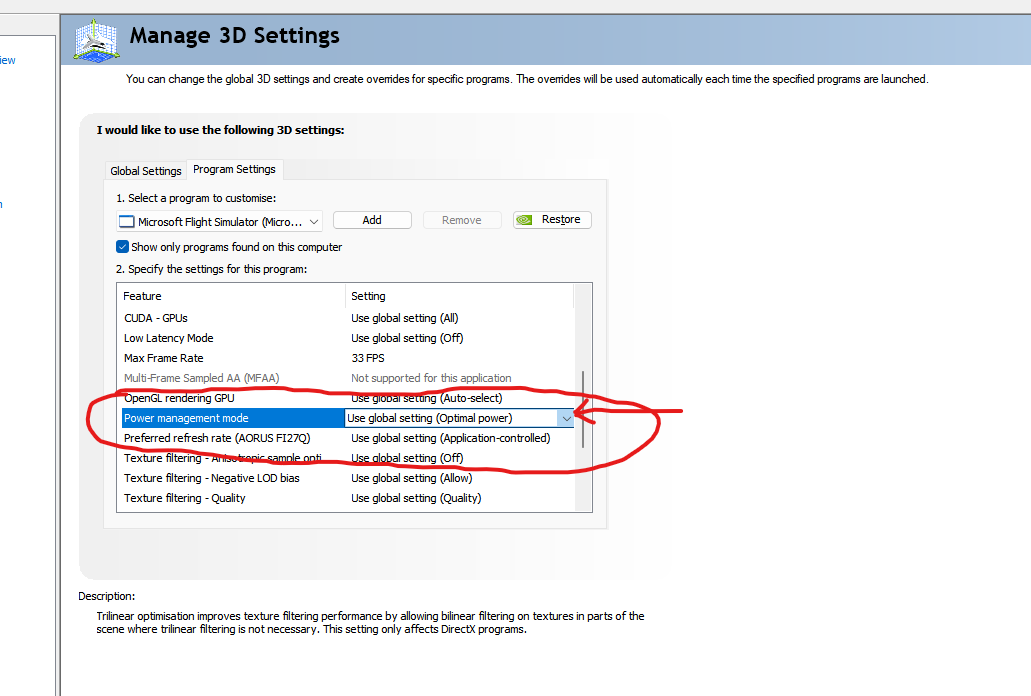Select the CUDA - GPUs feature row
This screenshot has height=696, width=1031.
pos(156,318)
